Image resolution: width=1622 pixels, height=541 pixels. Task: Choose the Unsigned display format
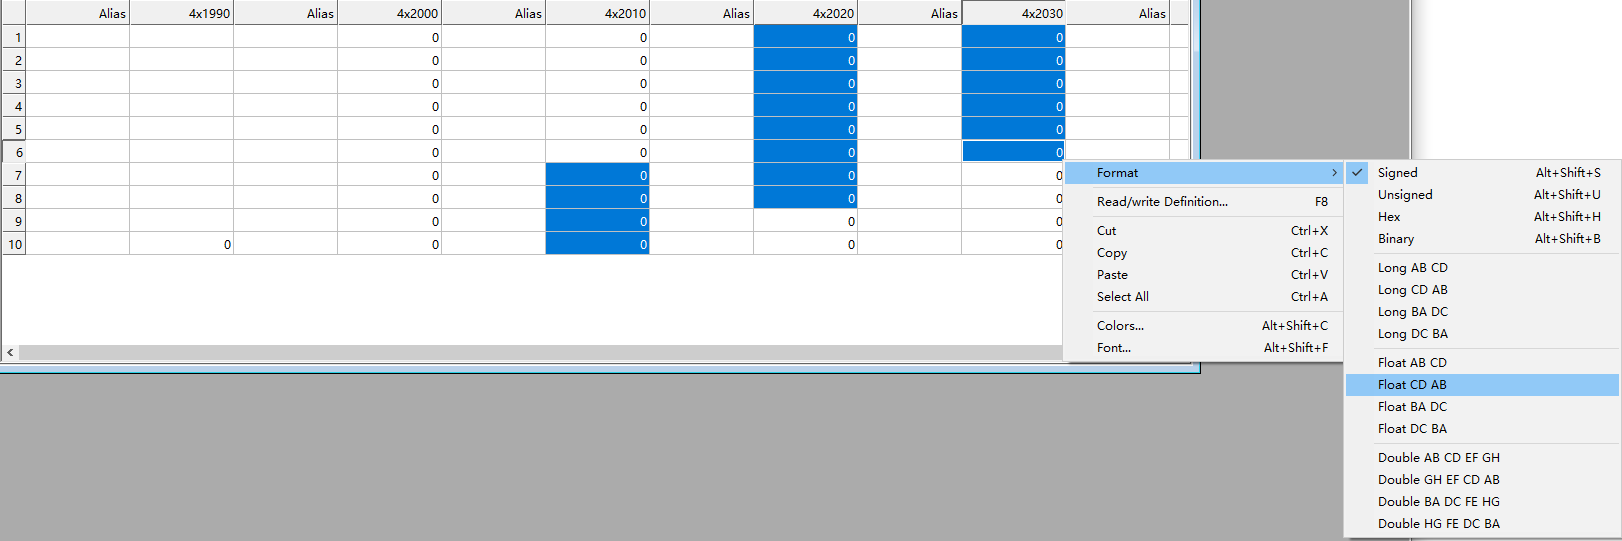coord(1404,195)
